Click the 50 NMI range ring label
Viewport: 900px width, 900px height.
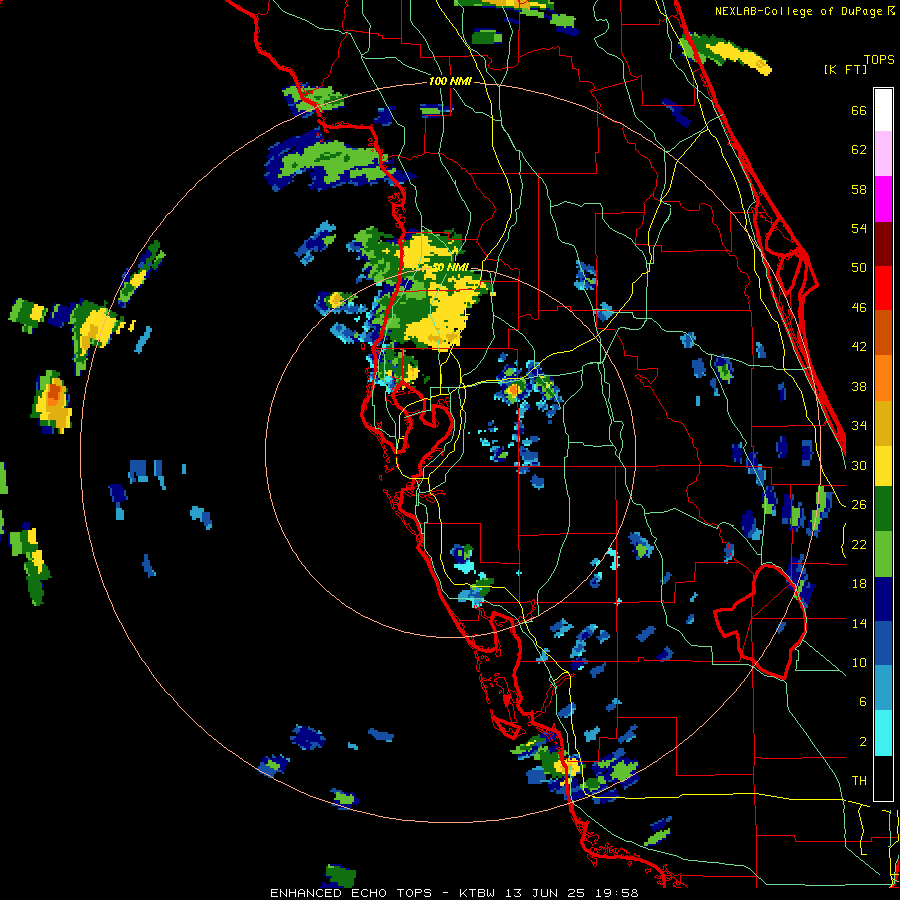click(450, 267)
